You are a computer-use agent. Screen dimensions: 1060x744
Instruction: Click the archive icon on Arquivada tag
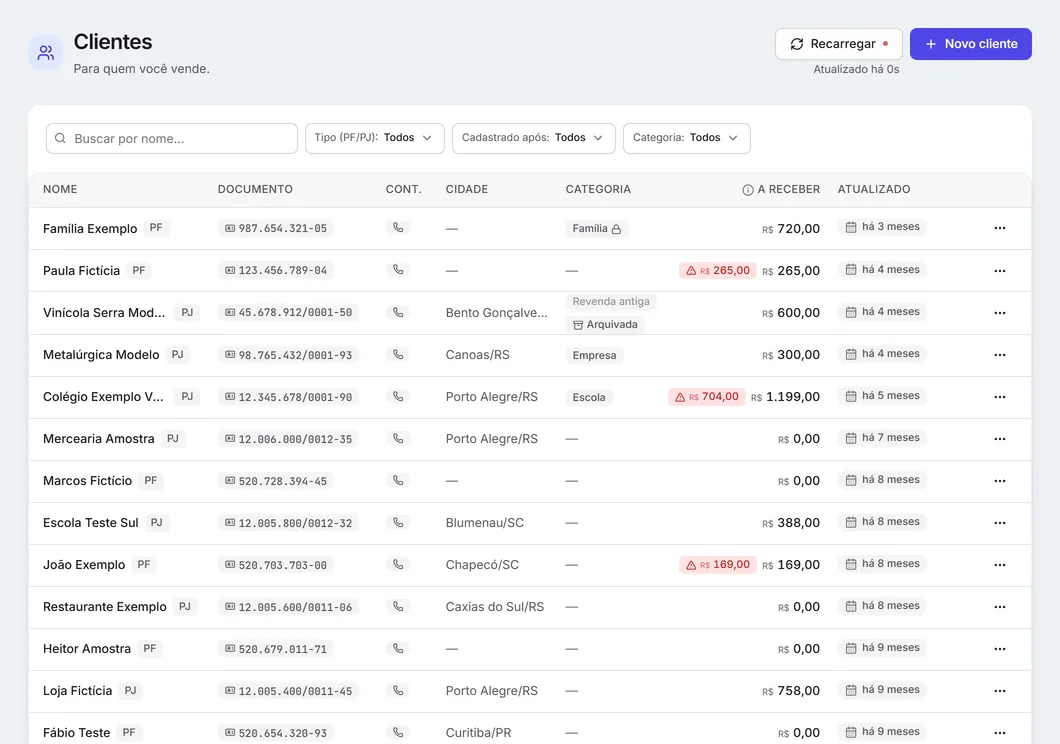pos(578,325)
